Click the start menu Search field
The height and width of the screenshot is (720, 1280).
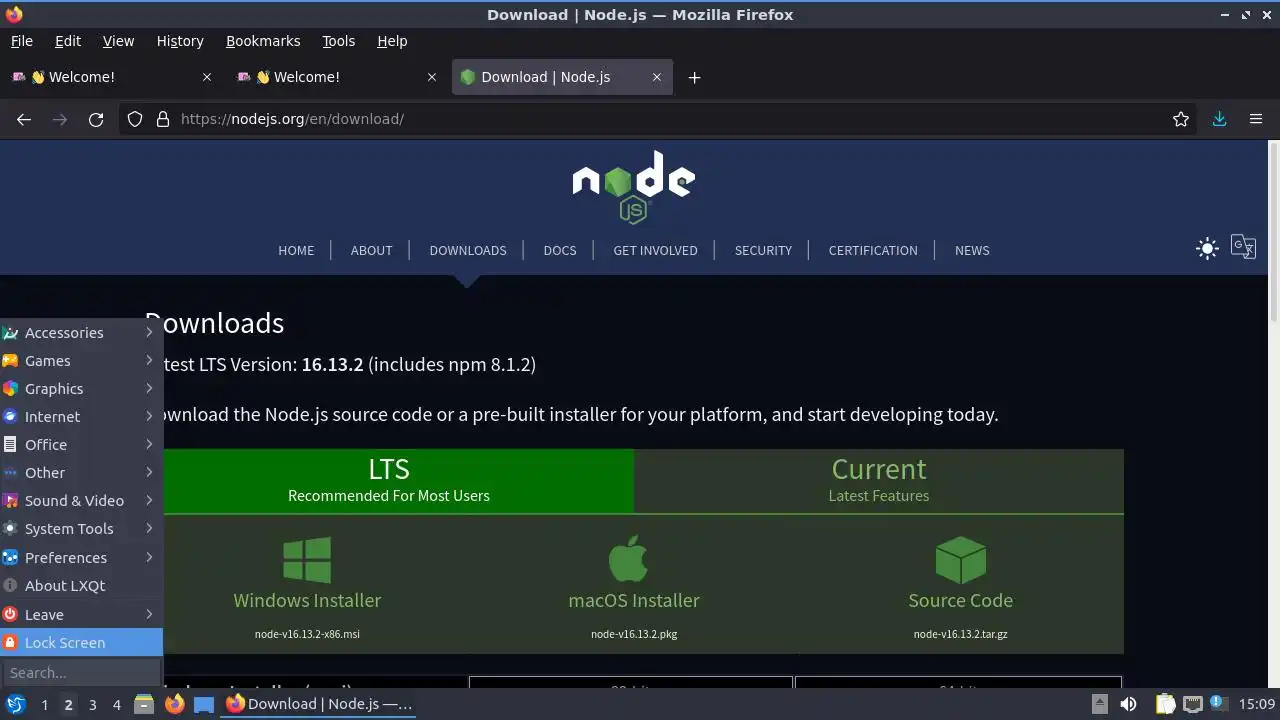[81, 673]
